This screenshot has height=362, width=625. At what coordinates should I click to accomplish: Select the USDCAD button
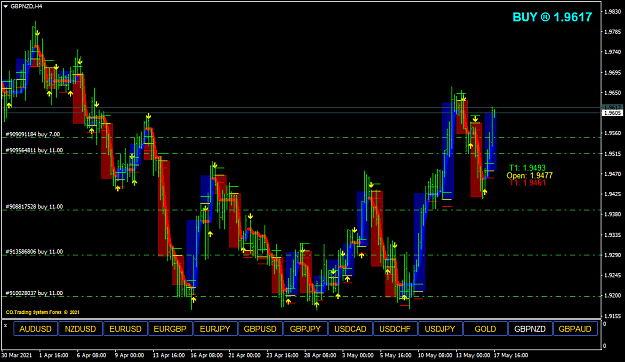pyautogui.click(x=350, y=329)
